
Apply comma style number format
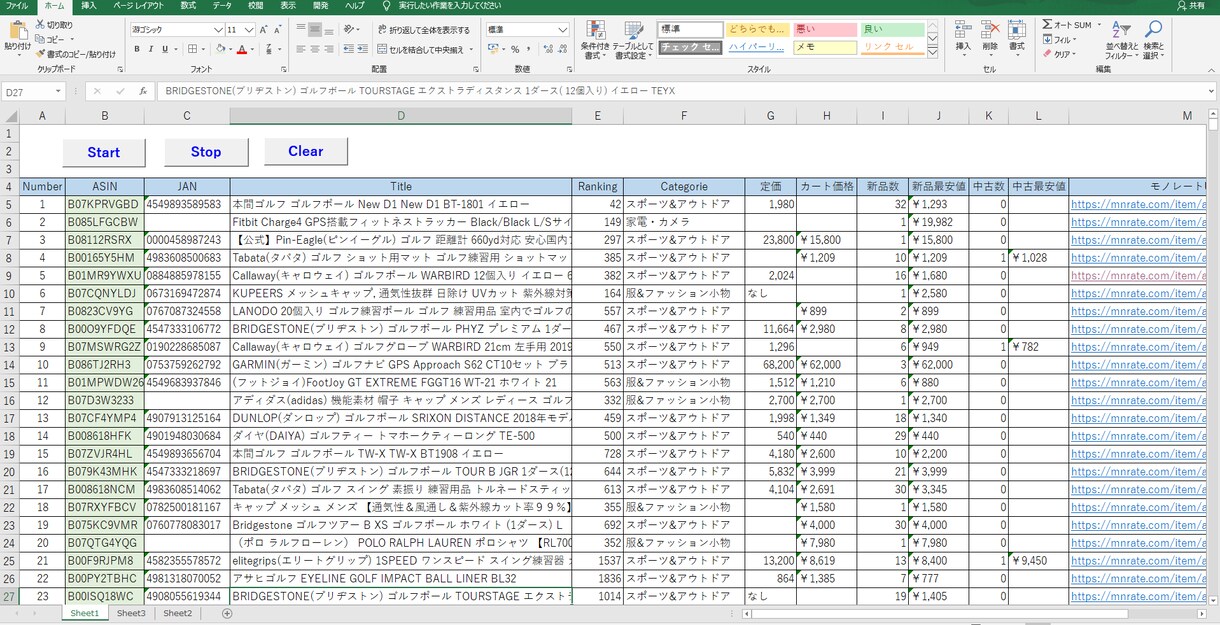[x=529, y=49]
